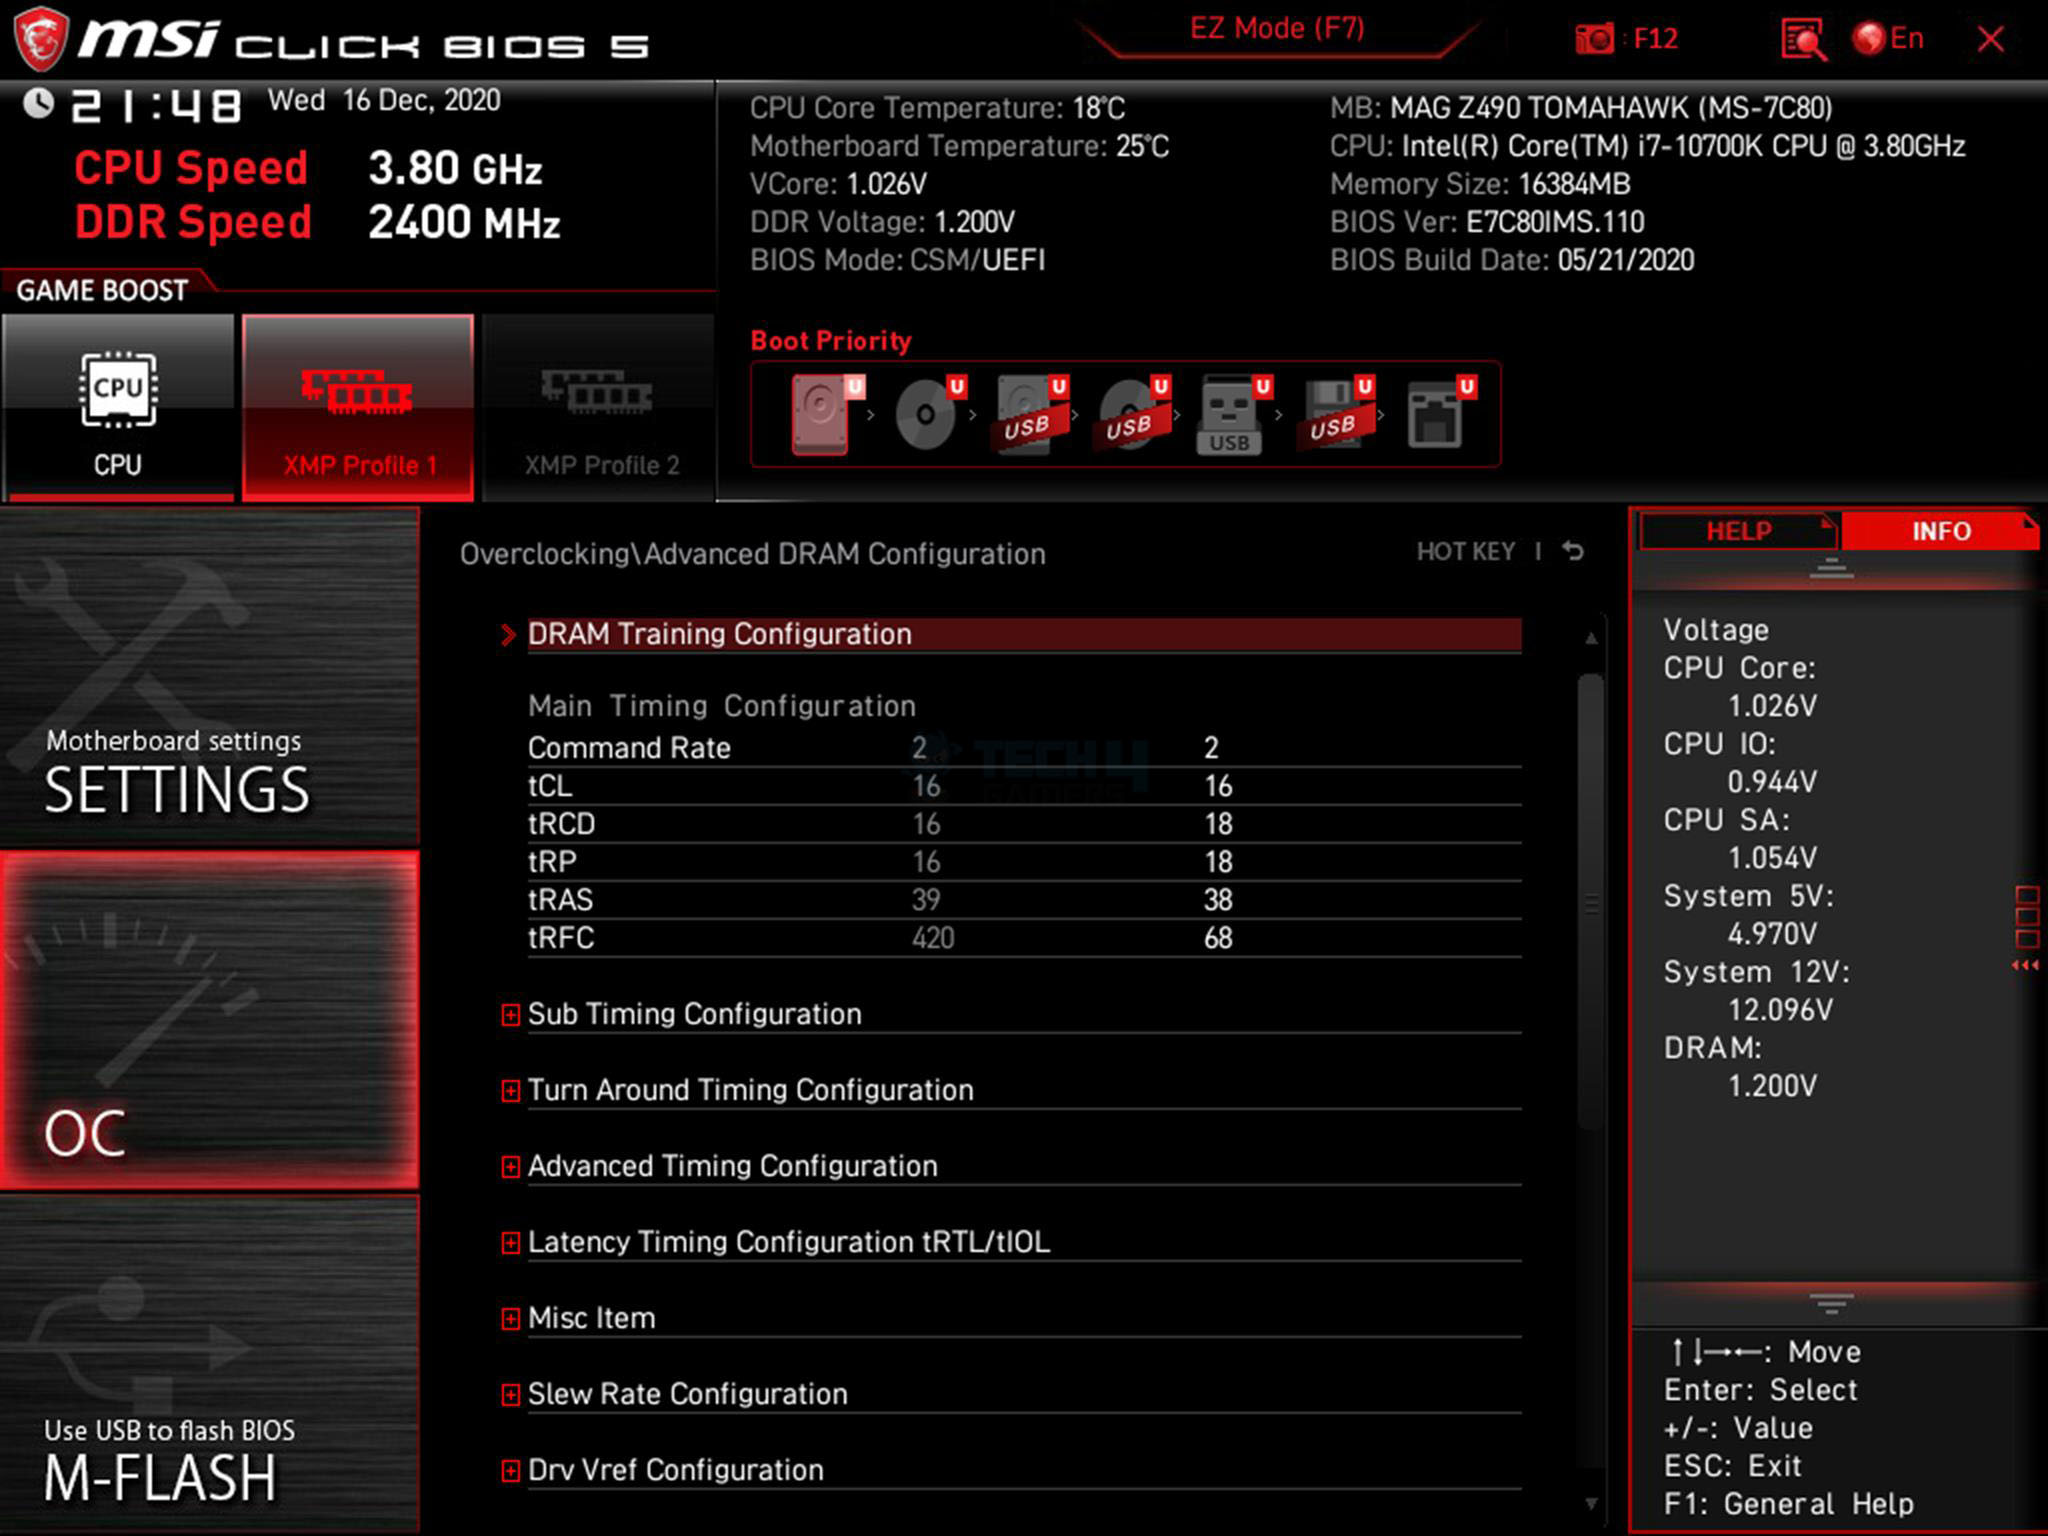The height and width of the screenshot is (1536, 2048).
Task: Click the 'CPU Speed 3.80 GHz' readout
Action: tap(308, 168)
